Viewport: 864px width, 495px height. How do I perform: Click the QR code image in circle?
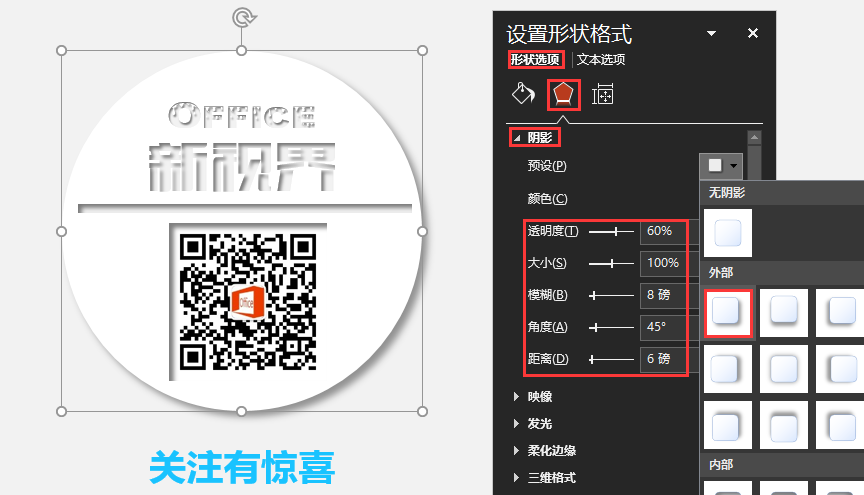tap(248, 302)
